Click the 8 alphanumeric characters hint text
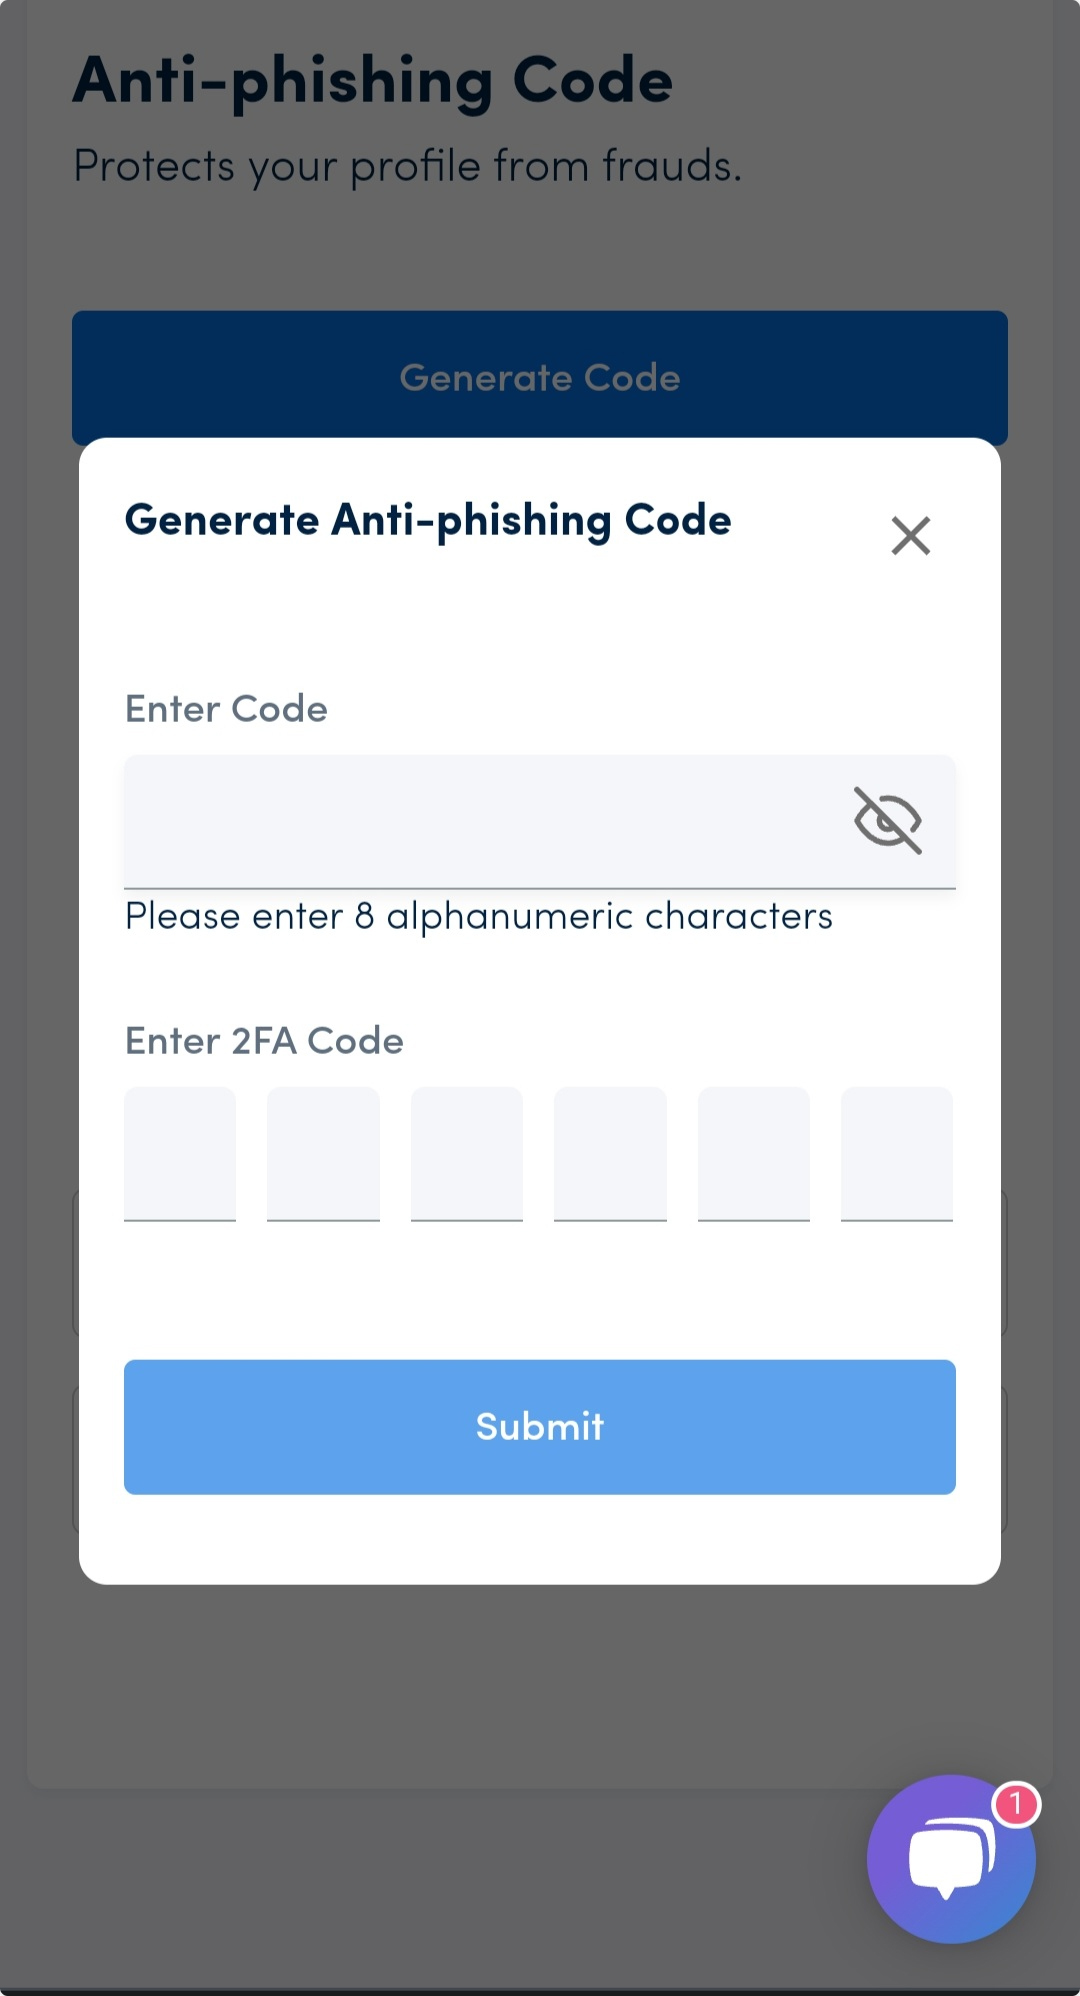The image size is (1080, 1996). point(478,916)
